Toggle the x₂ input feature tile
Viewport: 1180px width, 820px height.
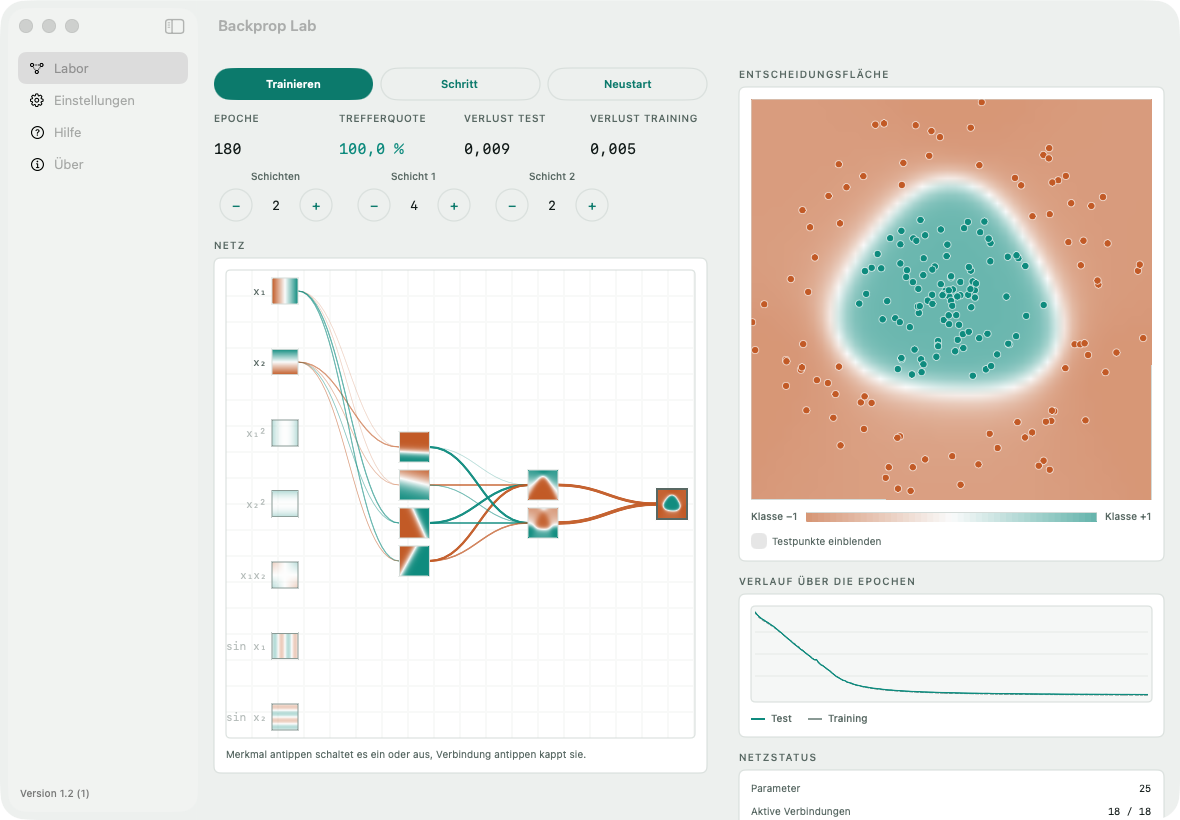pos(284,362)
